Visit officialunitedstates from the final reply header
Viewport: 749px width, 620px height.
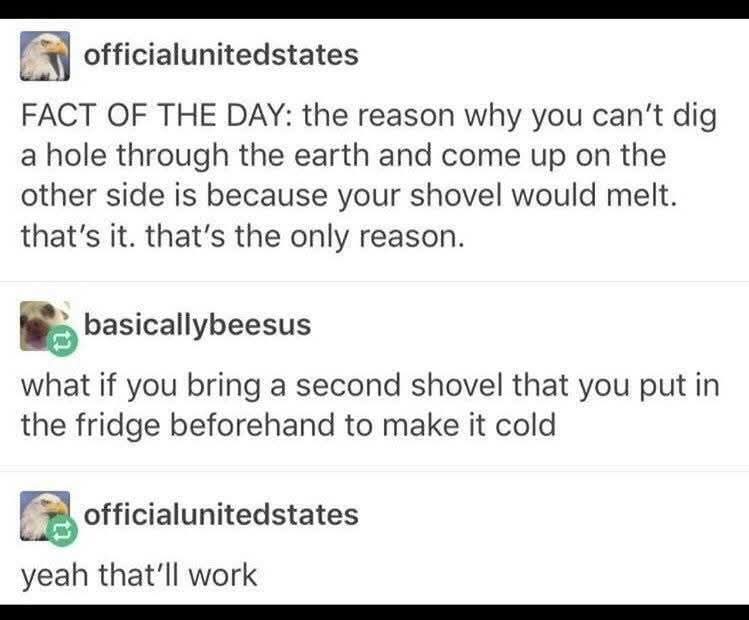tap(221, 514)
